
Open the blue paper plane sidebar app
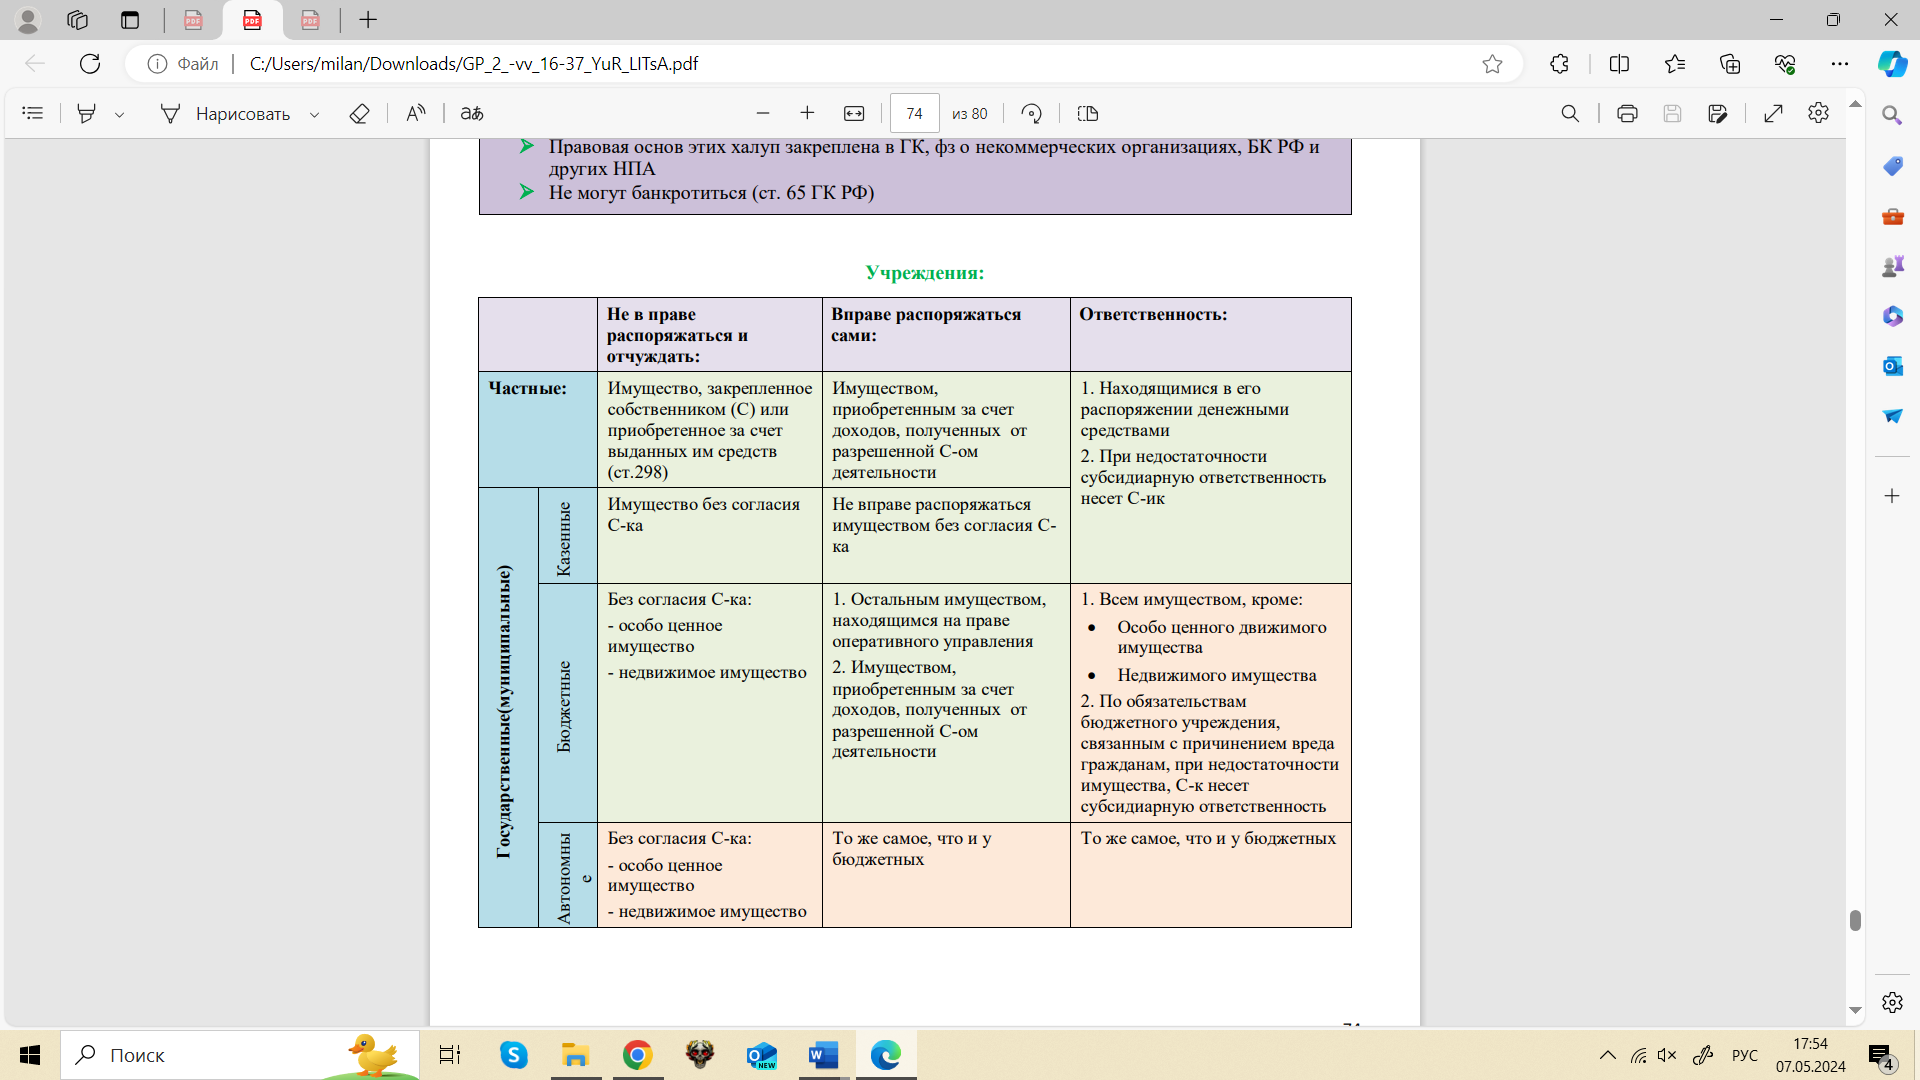(1892, 416)
